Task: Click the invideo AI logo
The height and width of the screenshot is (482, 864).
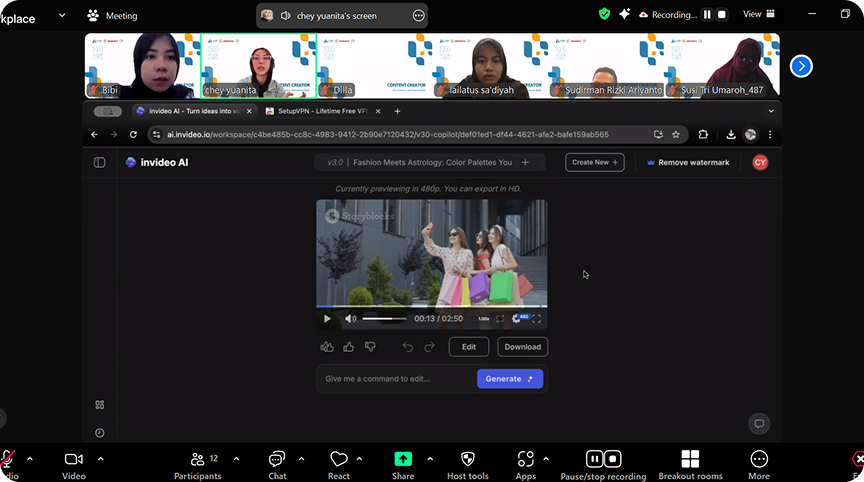Action: [157, 163]
